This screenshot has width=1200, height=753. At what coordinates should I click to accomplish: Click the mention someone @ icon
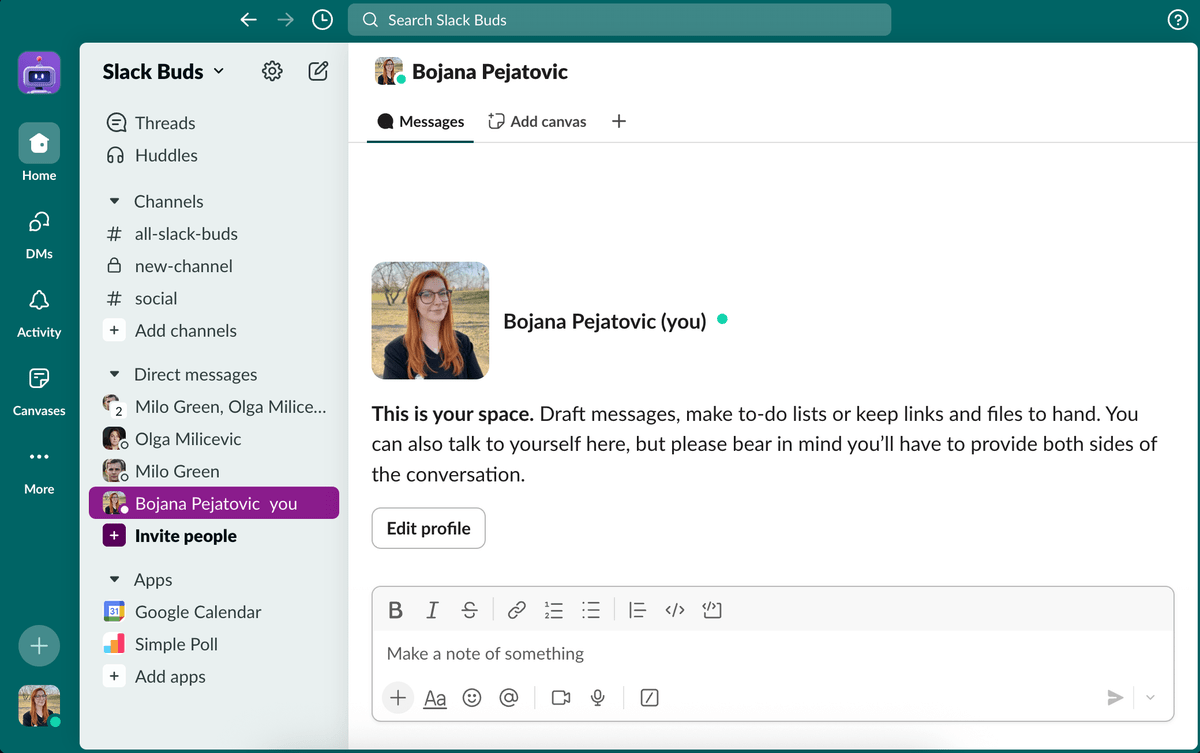pos(509,698)
